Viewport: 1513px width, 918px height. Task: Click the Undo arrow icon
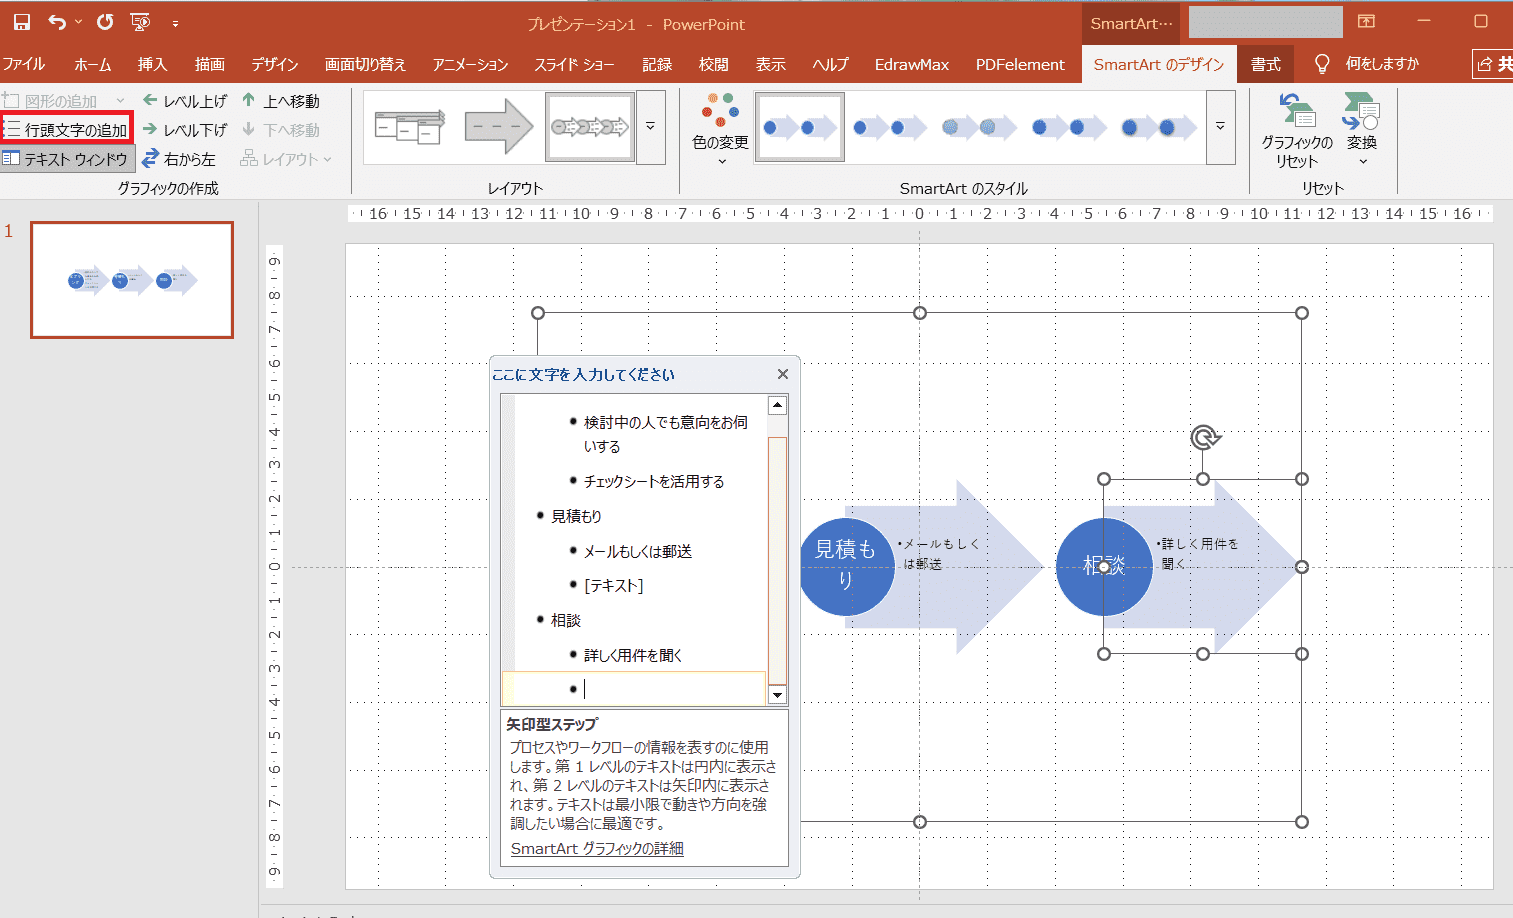[57, 22]
